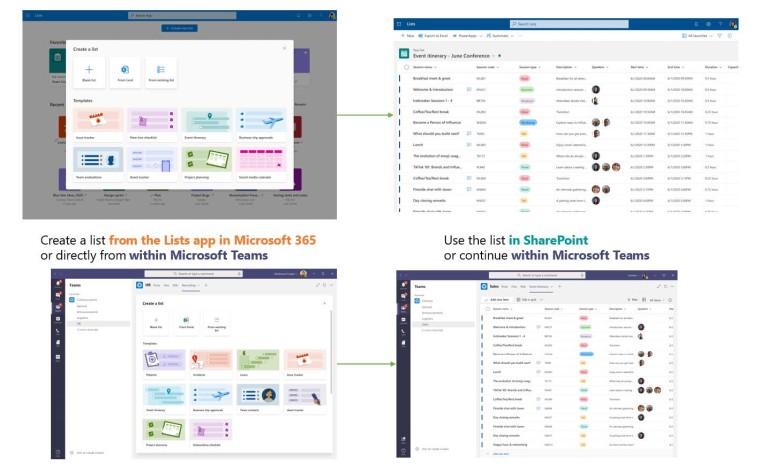Add a tab with the plus in HR channel
The image size is (760, 471).
[206, 285]
